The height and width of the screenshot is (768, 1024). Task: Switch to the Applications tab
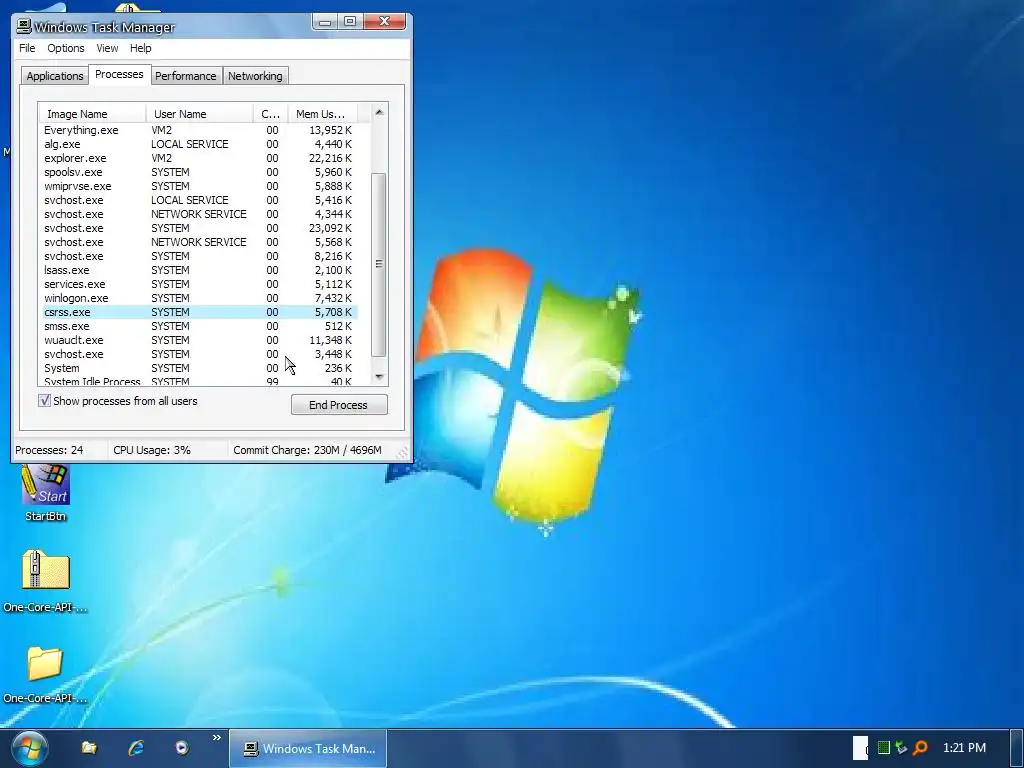tap(55, 76)
